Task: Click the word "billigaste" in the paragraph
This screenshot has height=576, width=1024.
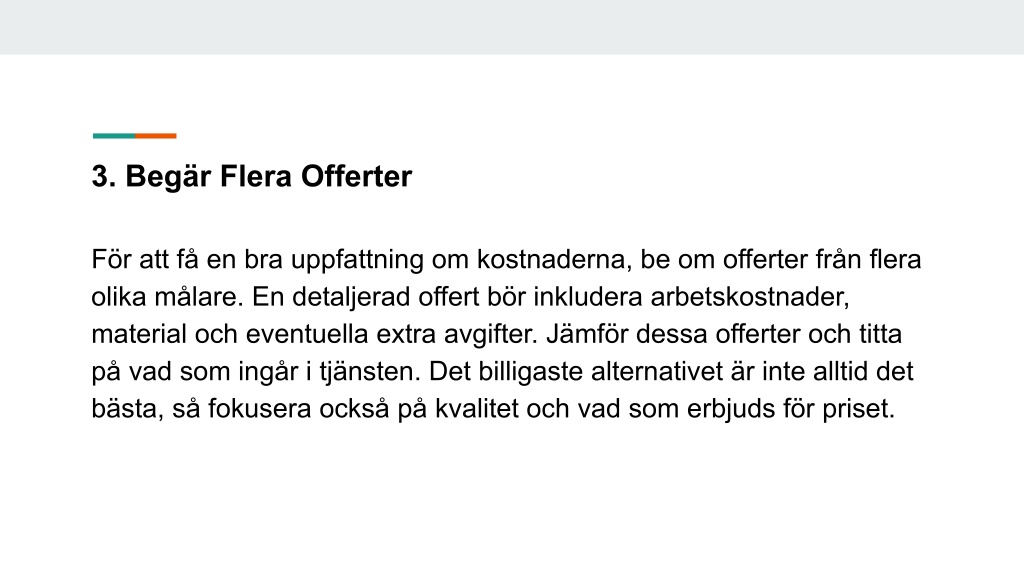Action: click(530, 372)
